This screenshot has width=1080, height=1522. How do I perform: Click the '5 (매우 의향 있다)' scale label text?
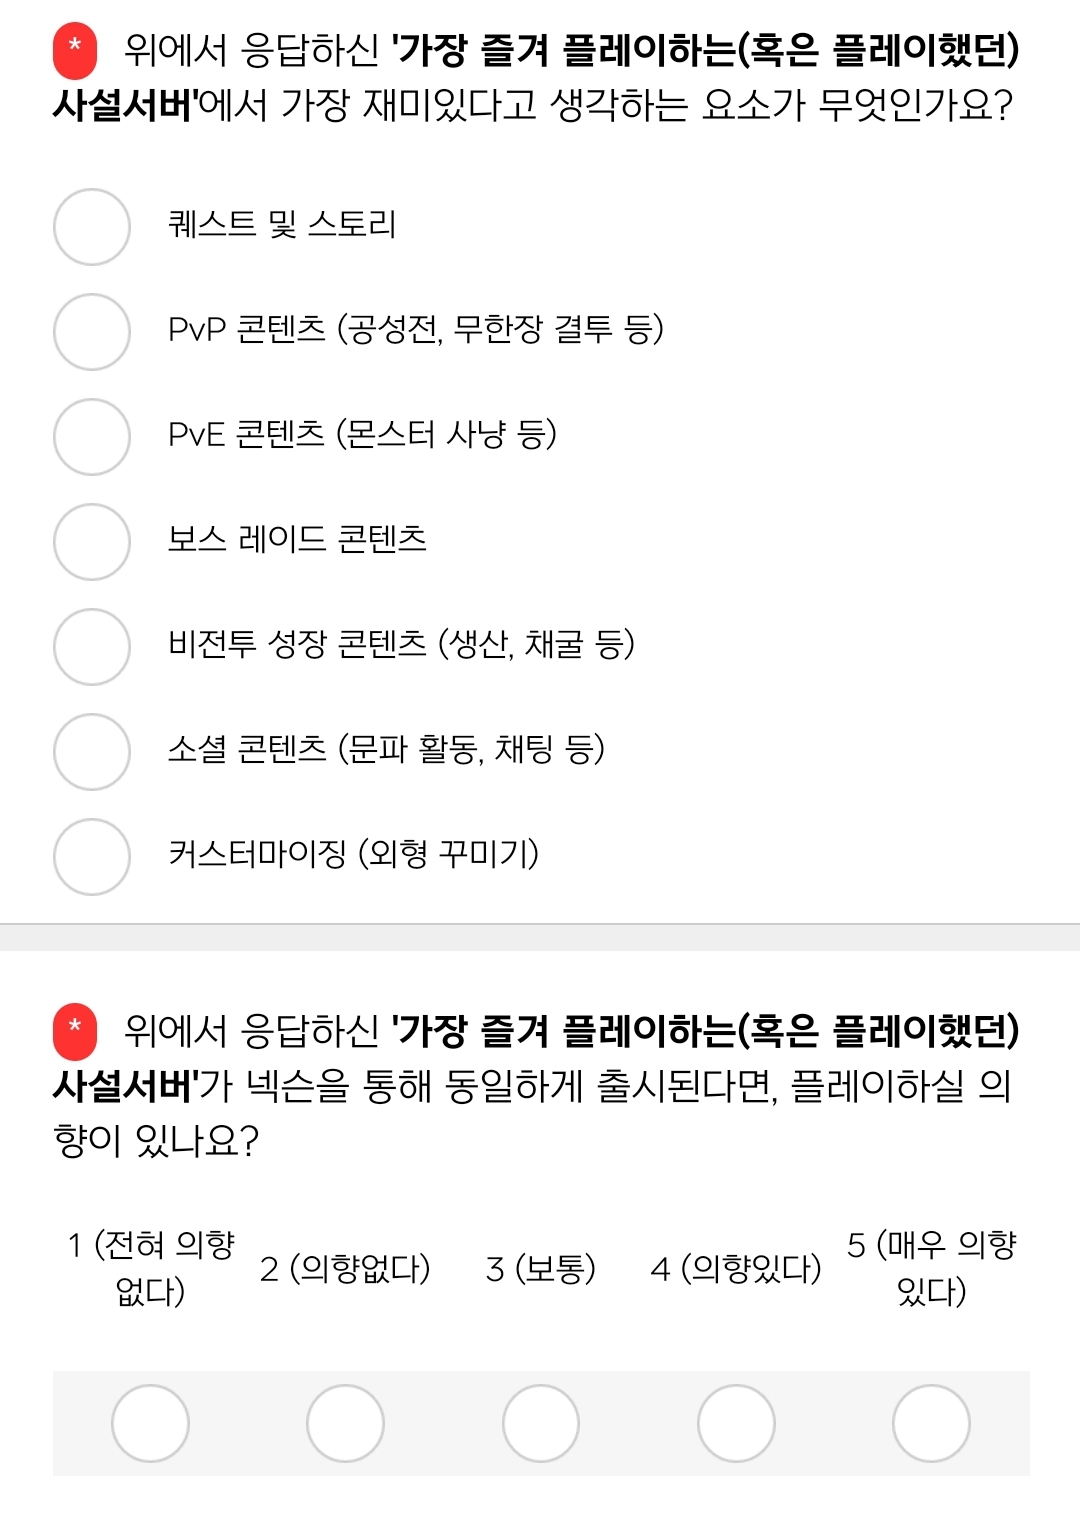[x=931, y=1268]
